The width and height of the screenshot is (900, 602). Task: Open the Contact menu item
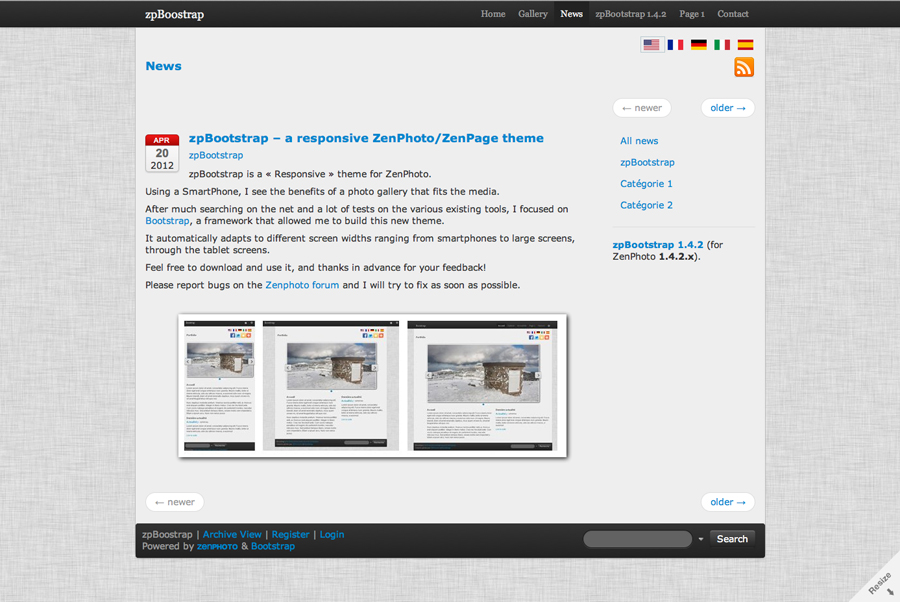733,14
